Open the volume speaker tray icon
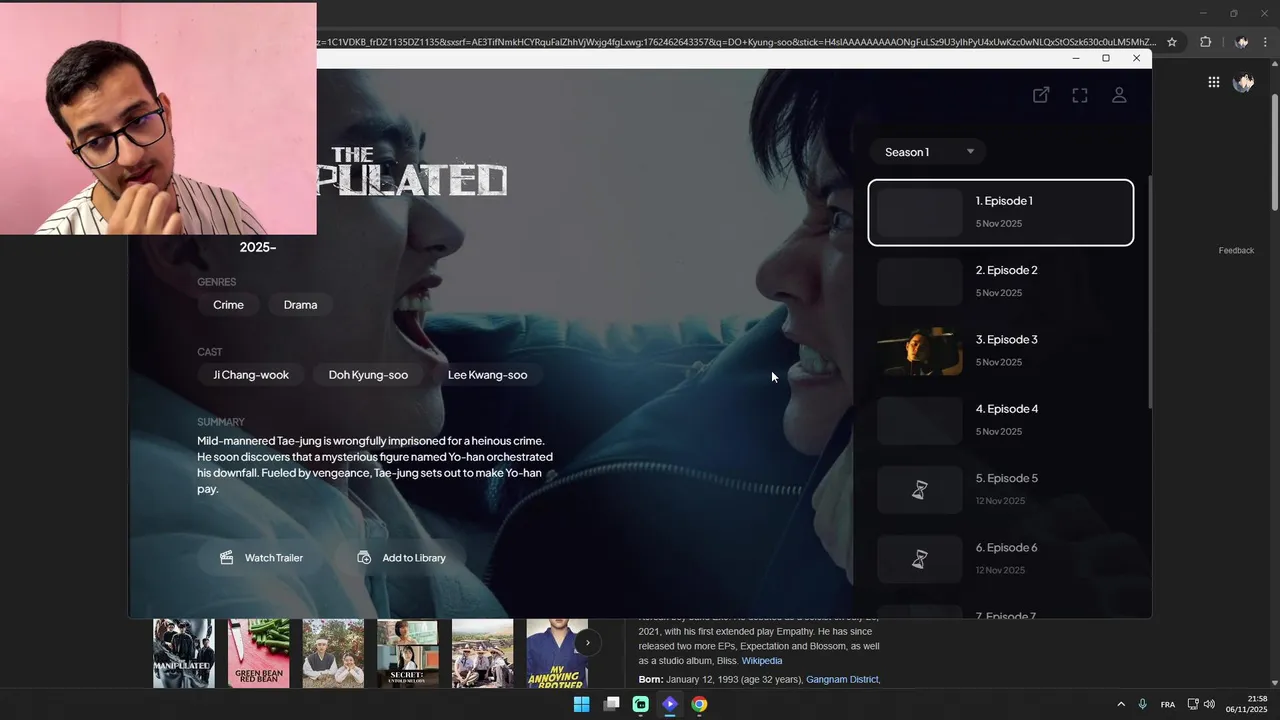Image resolution: width=1280 pixels, height=720 pixels. (x=1209, y=704)
